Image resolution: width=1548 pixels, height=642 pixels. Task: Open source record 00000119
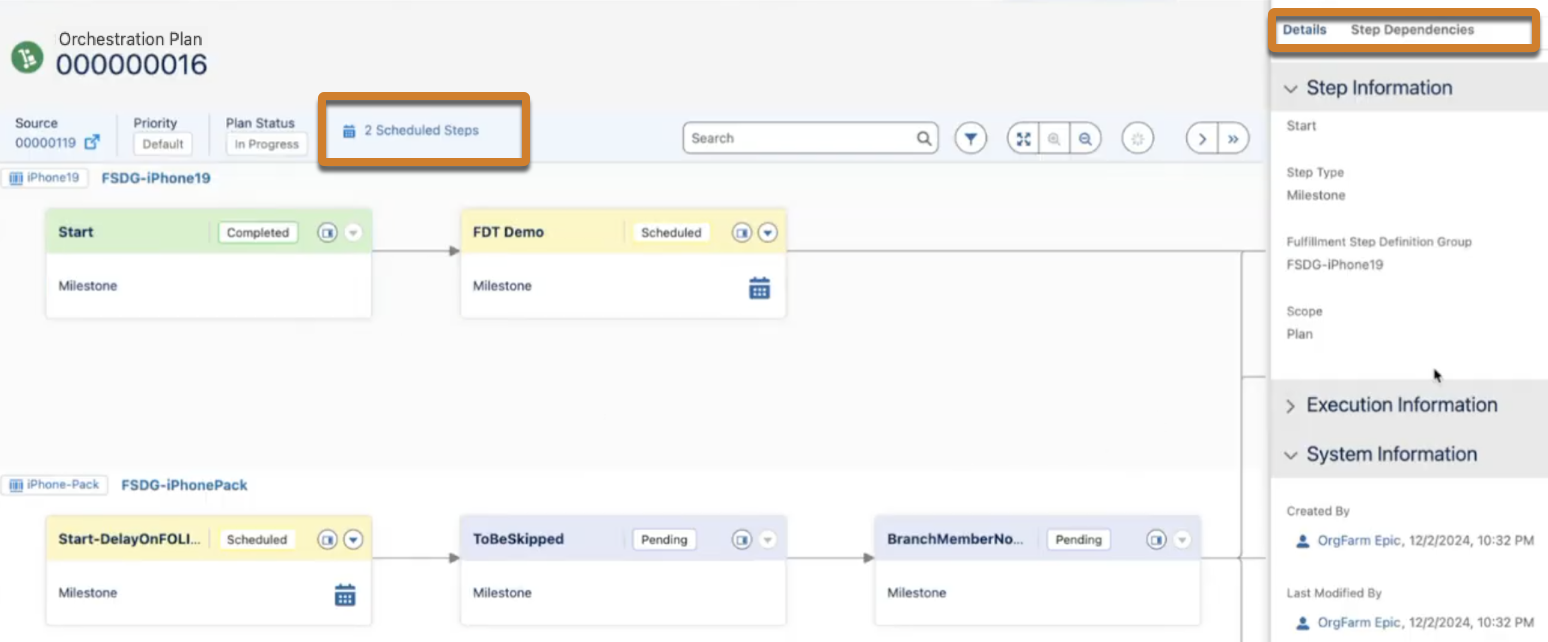point(45,143)
